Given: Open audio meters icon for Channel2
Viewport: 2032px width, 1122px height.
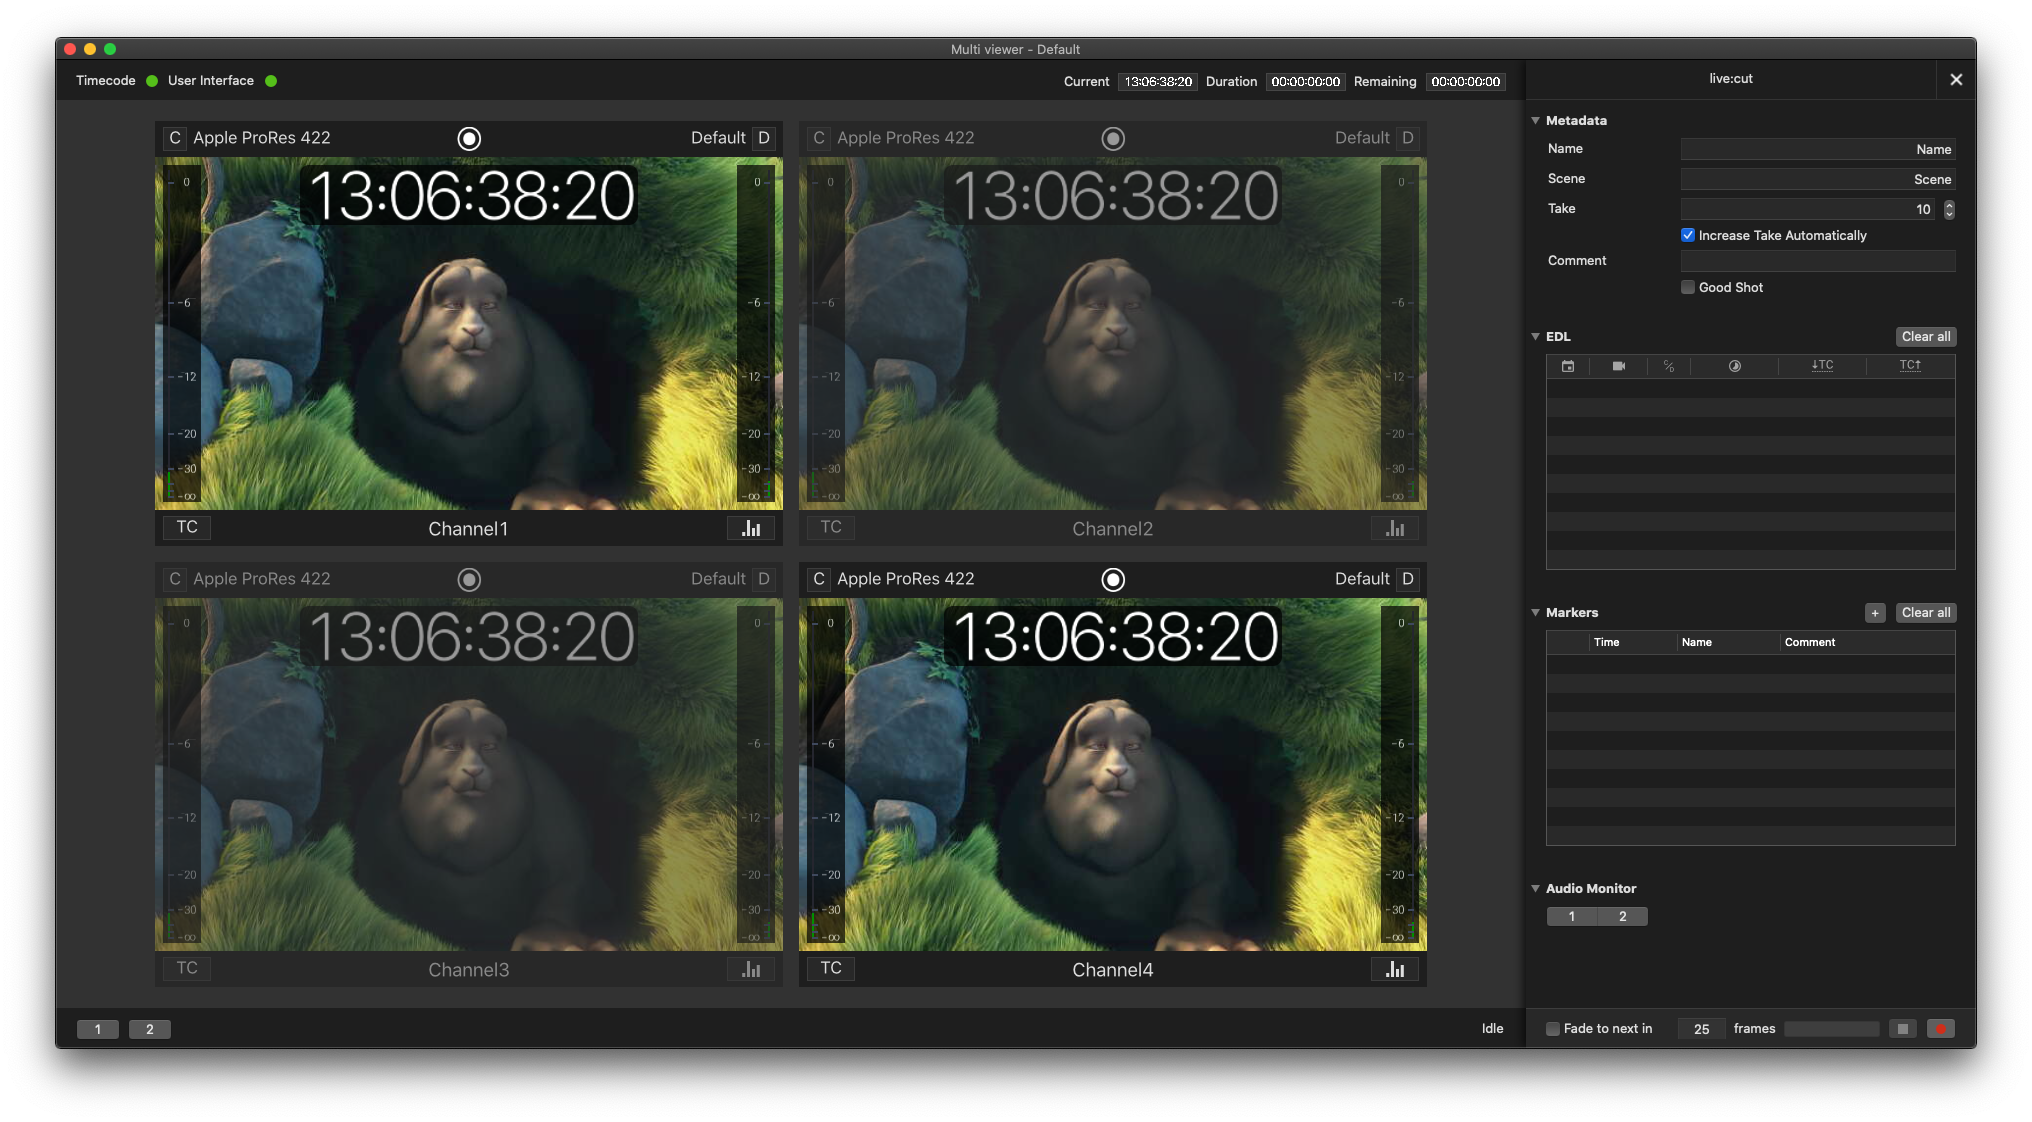Looking at the screenshot, I should coord(1395,528).
